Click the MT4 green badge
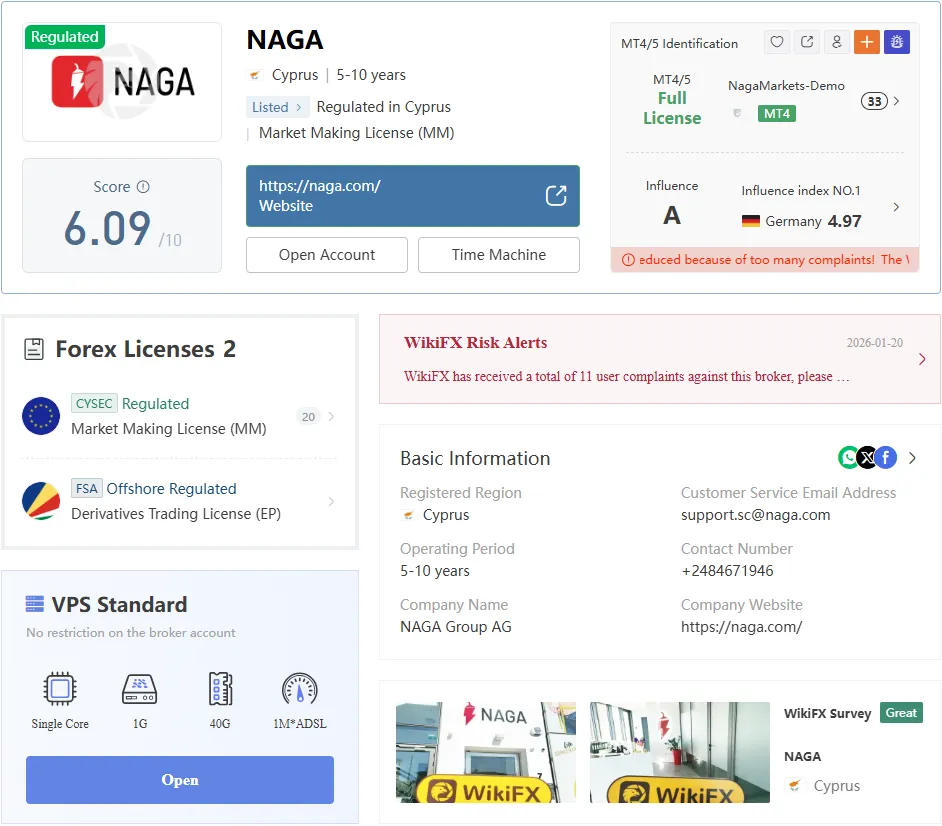The height and width of the screenshot is (826, 942). [x=777, y=114]
